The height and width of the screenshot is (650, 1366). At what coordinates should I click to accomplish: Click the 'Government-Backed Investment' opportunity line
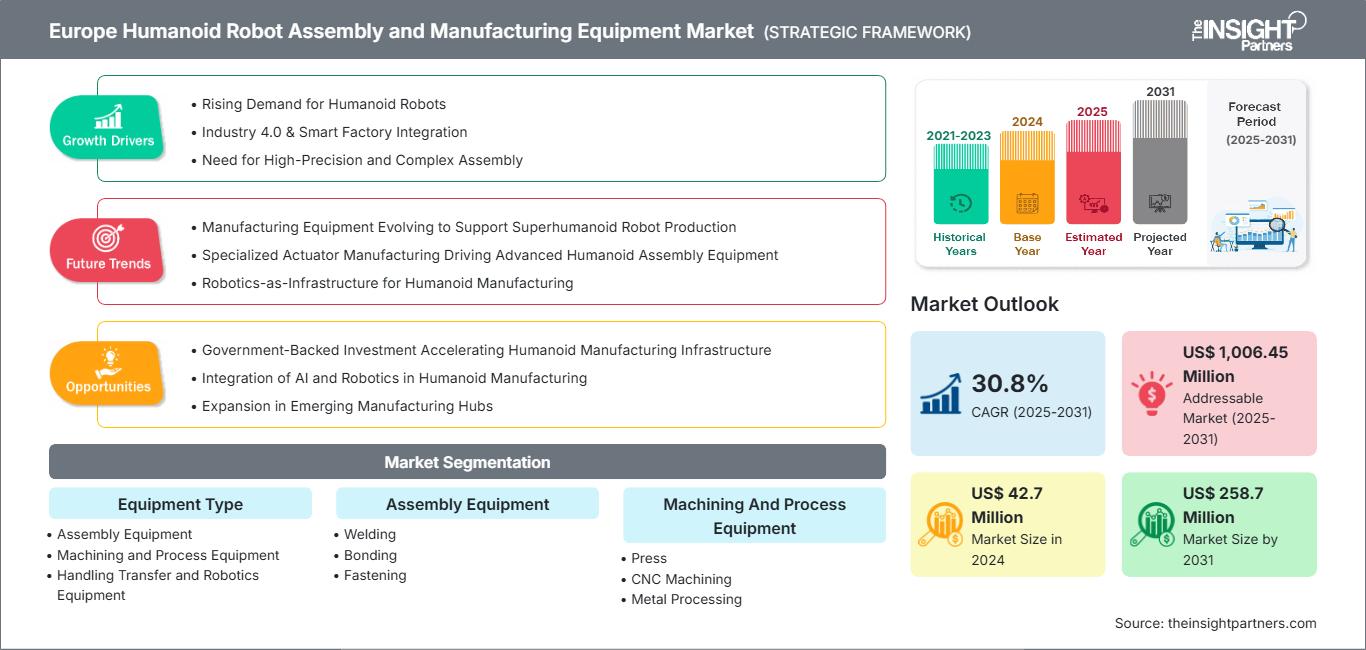pos(486,350)
